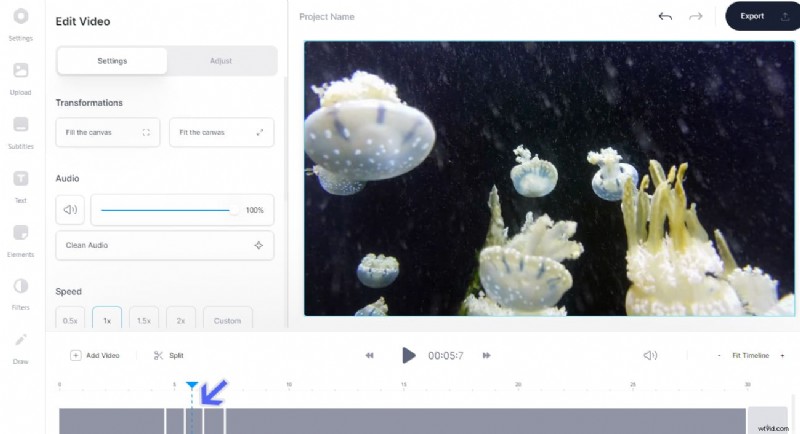Image resolution: width=800 pixels, height=434 pixels.
Task: Skip backward with rewind control
Action: (369, 355)
